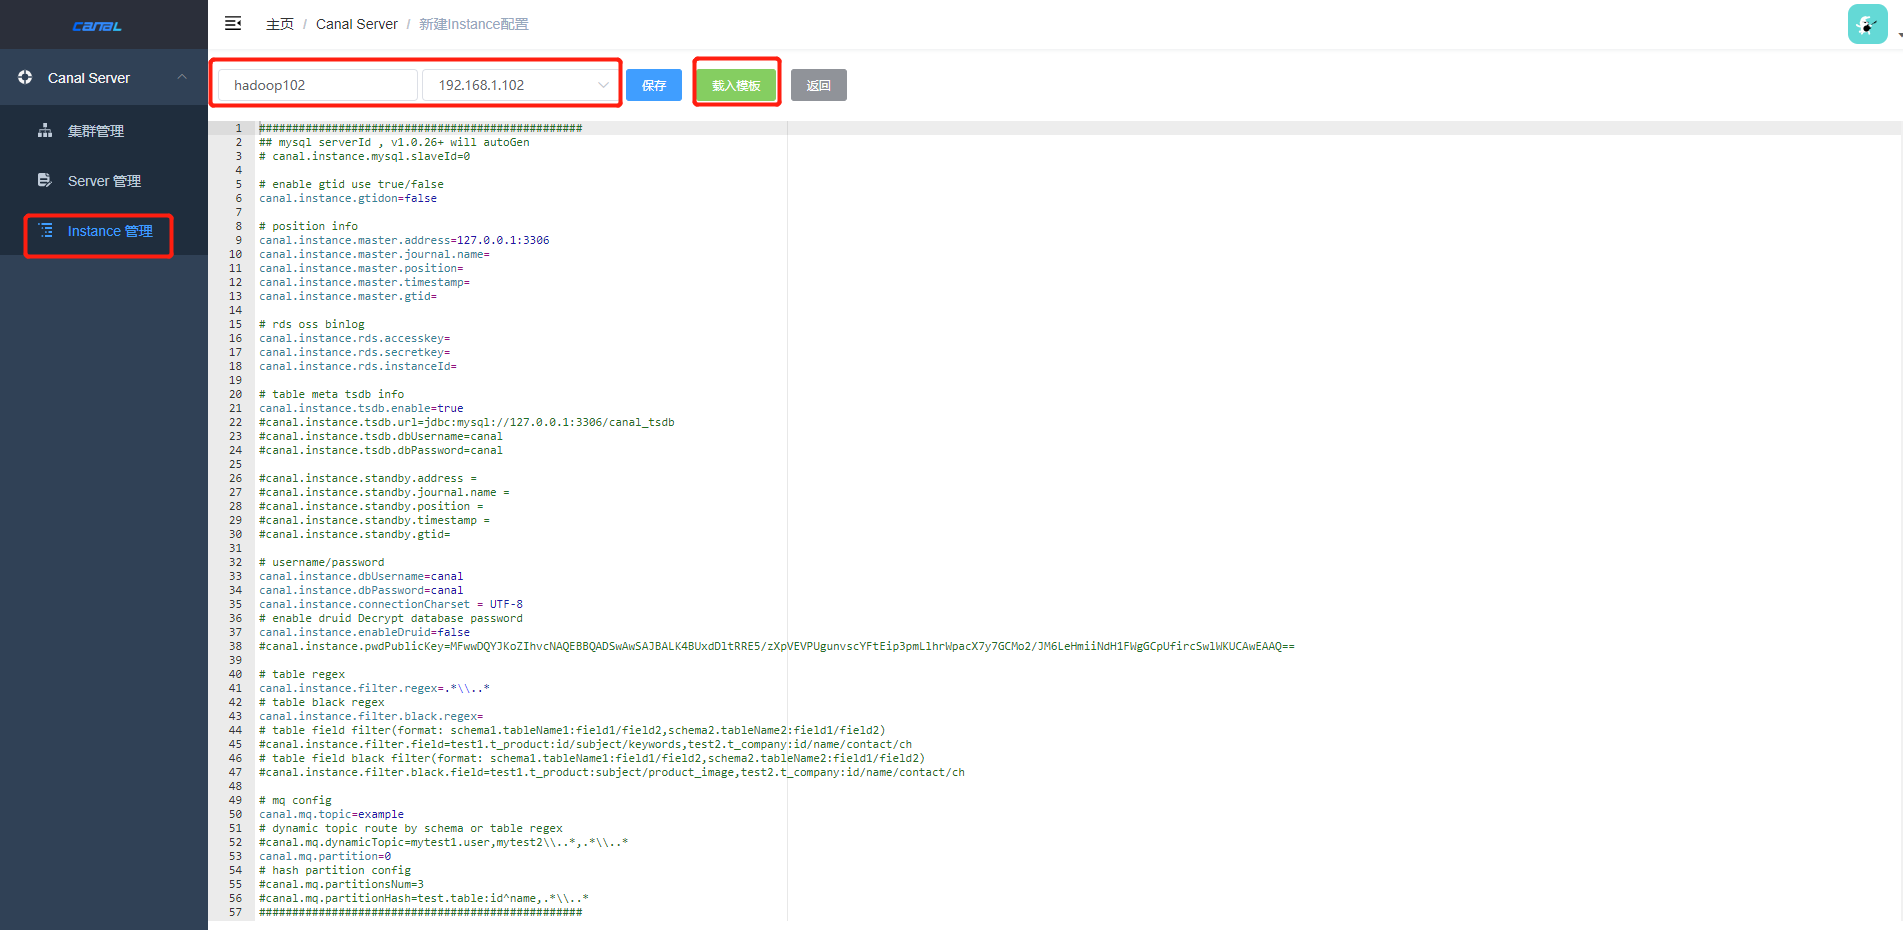Click line canal.mq.topic=example

(x=332, y=814)
